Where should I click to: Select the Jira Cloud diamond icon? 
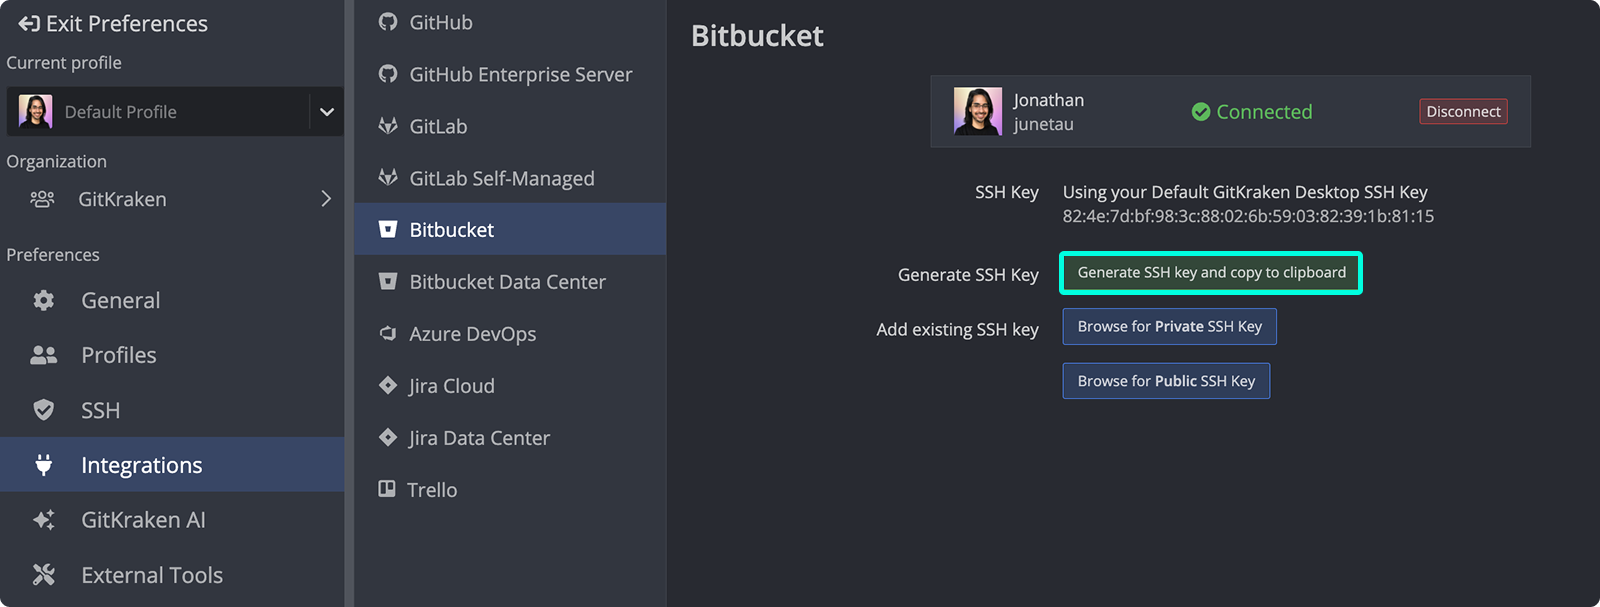tap(388, 386)
